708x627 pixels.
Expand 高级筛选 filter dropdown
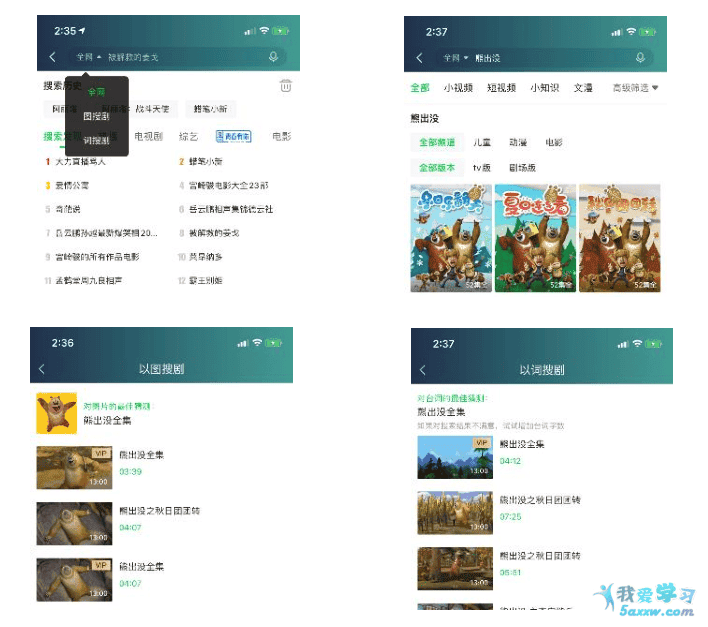635,88
